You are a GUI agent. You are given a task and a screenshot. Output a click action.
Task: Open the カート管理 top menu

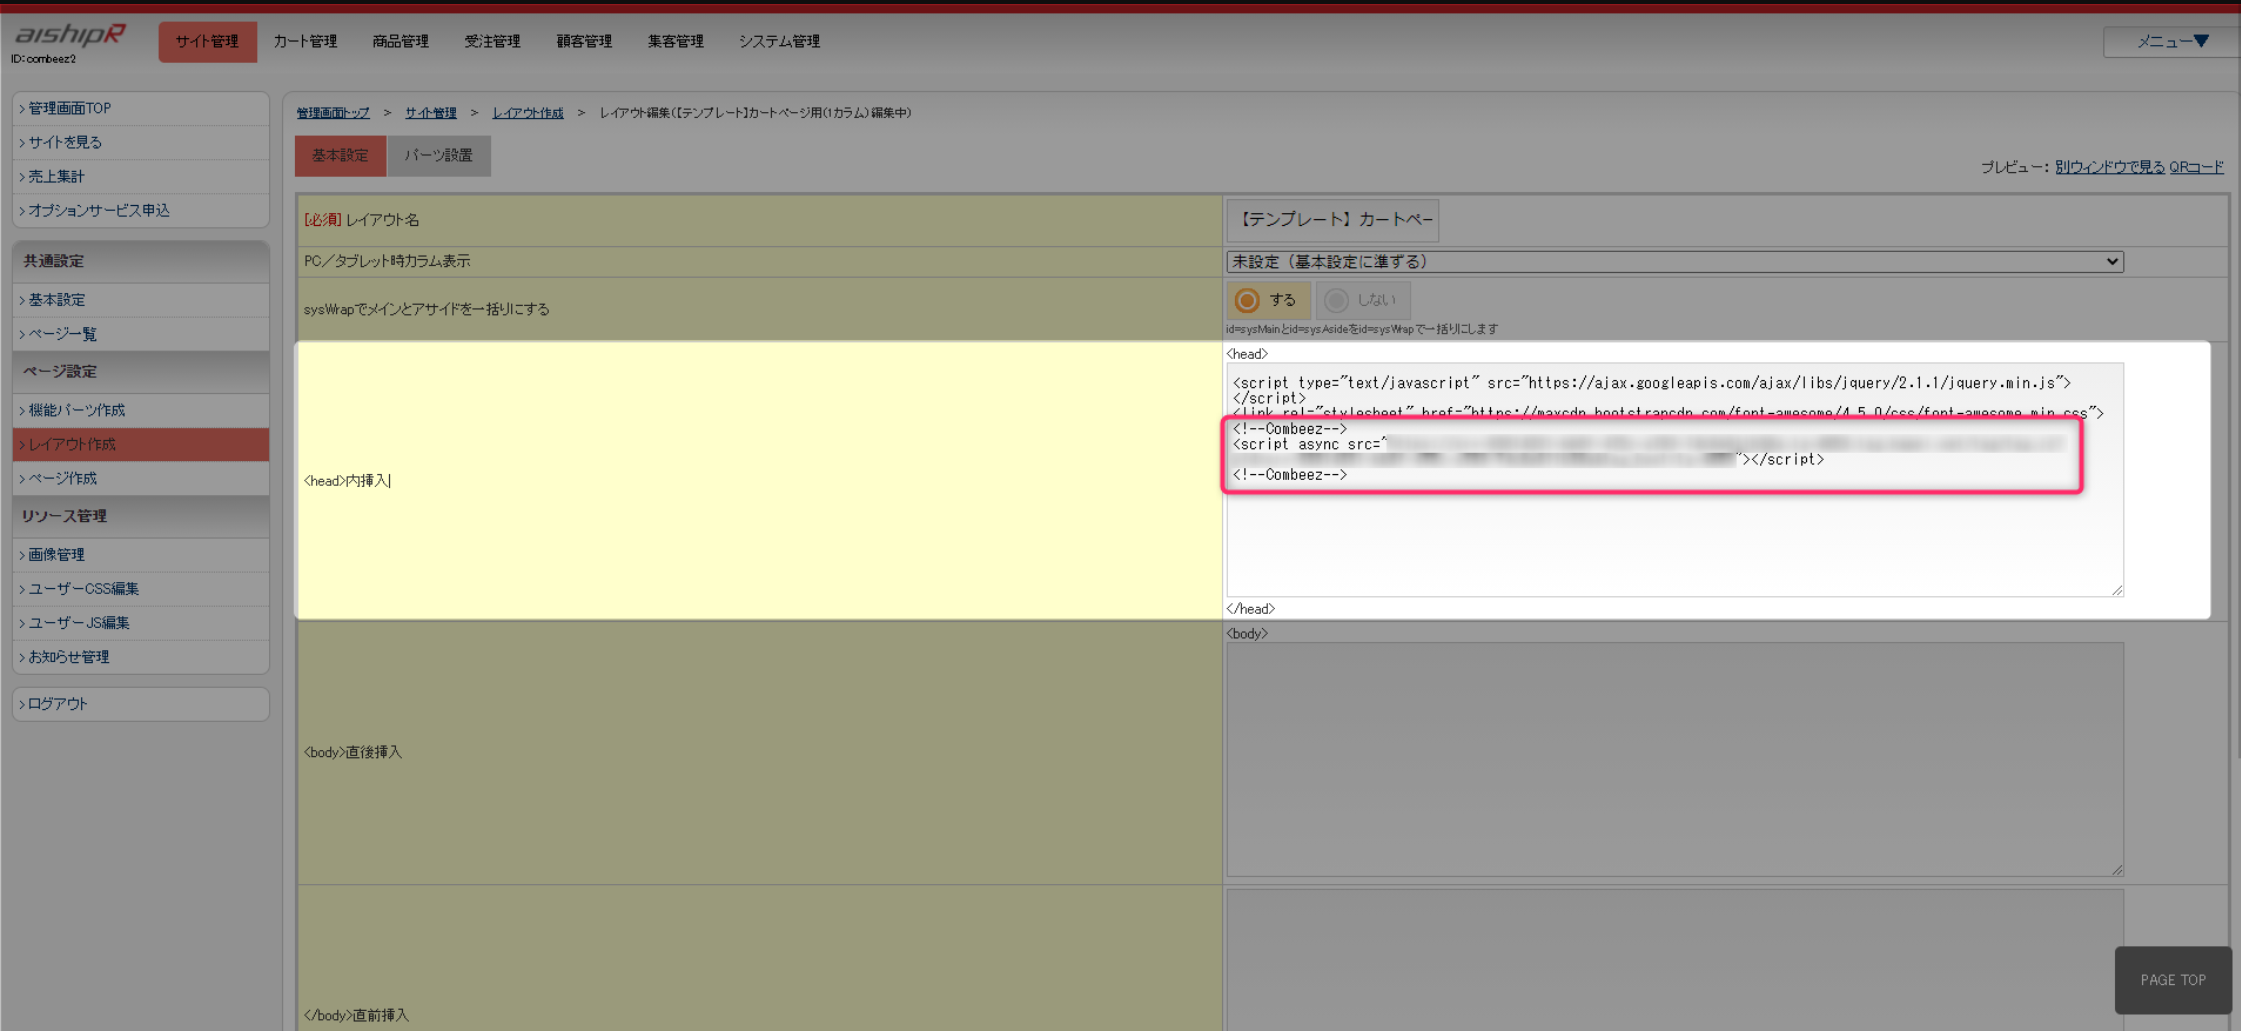(305, 42)
